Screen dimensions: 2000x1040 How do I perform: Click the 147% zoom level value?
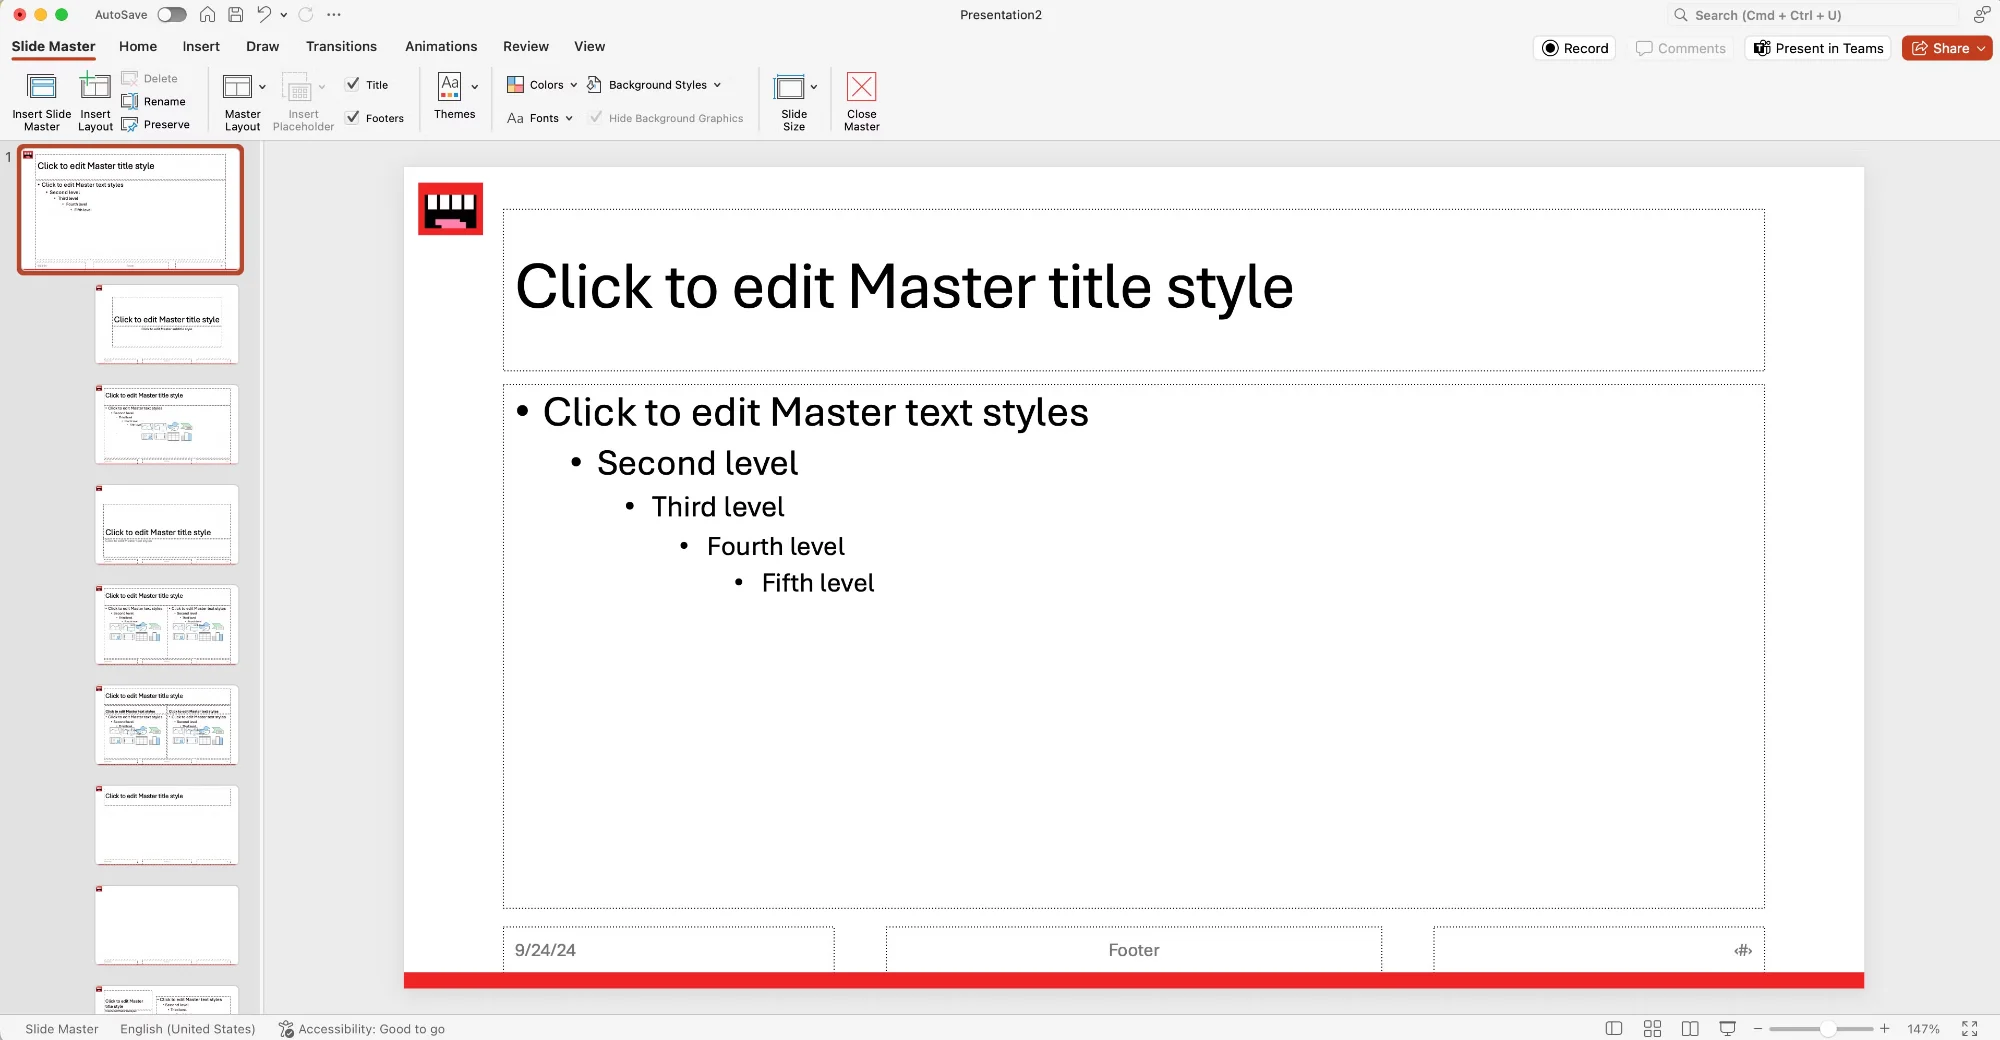[x=1923, y=1028]
